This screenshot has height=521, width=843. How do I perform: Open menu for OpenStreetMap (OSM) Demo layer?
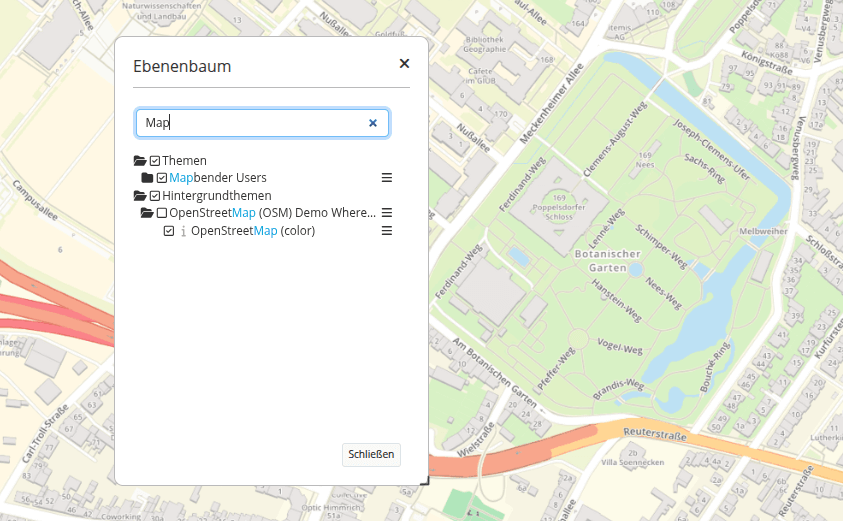(387, 213)
